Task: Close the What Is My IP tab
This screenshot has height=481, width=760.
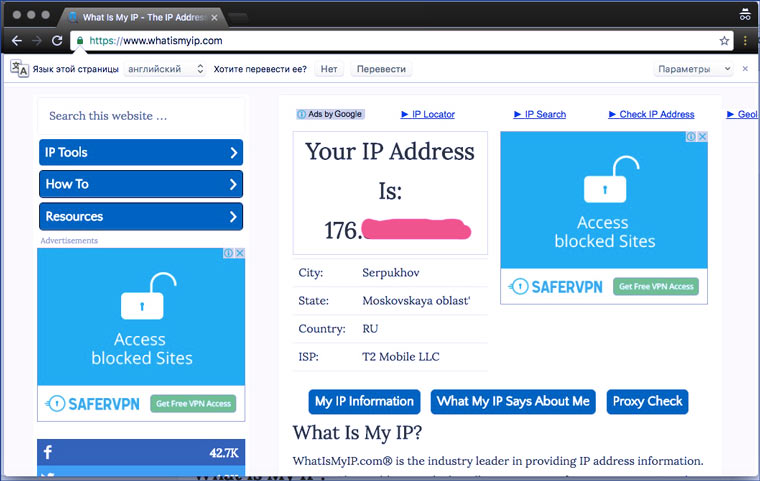Action: click(214, 17)
